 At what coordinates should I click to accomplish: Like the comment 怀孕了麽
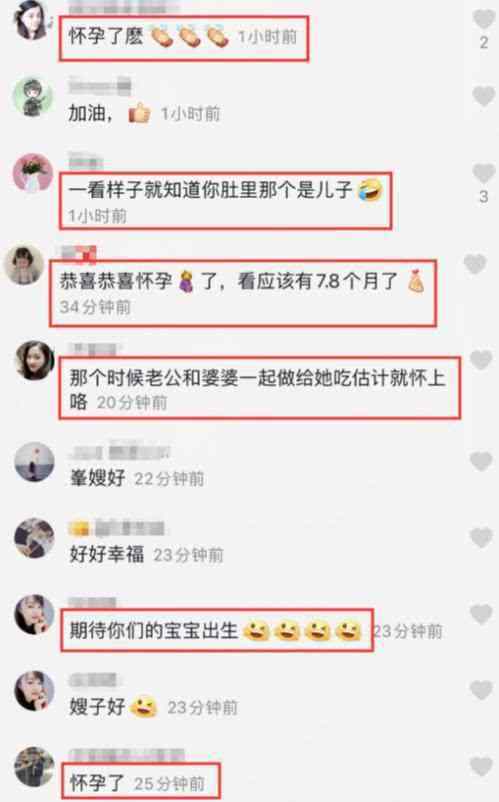483,19
